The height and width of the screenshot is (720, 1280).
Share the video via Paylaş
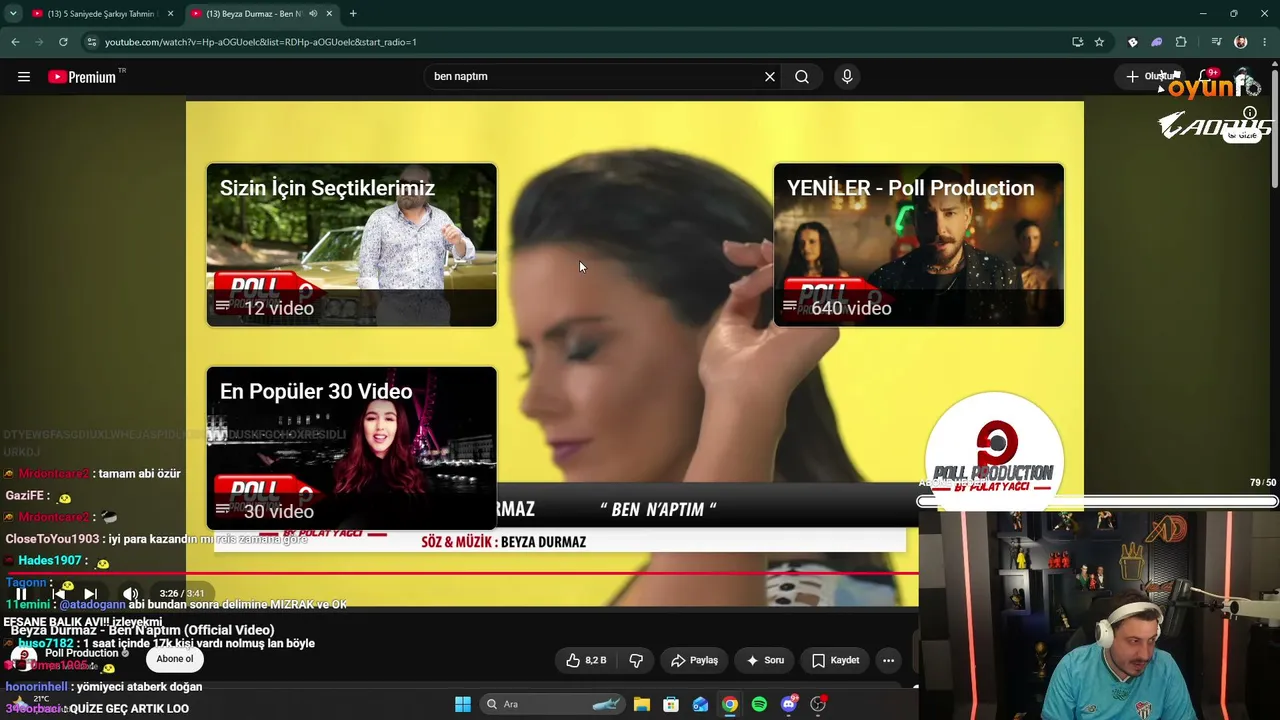pos(695,660)
